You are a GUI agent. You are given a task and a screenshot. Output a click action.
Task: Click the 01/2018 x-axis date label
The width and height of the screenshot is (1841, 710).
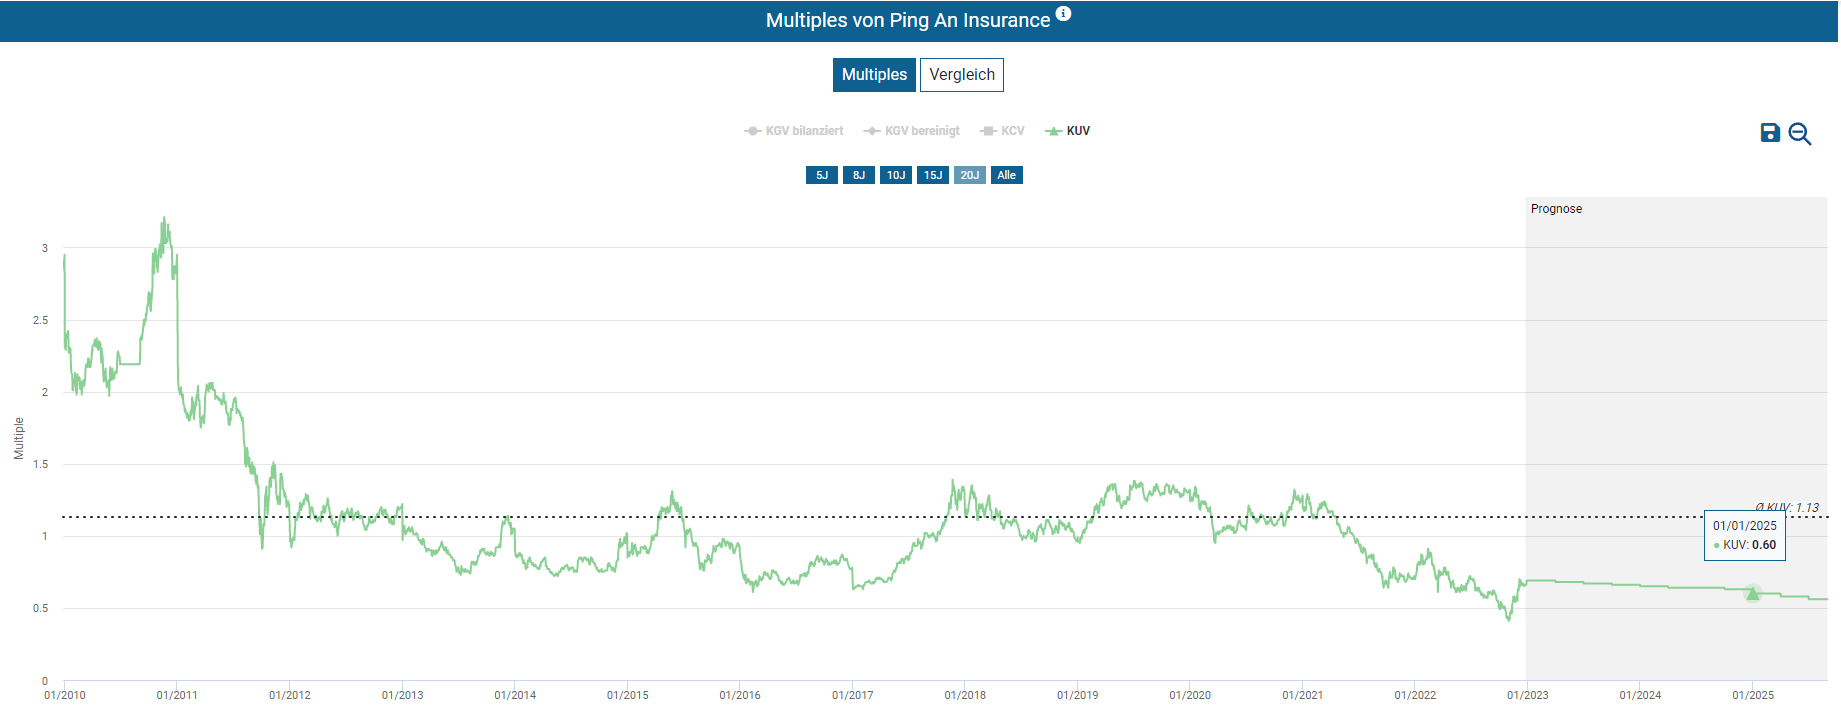[x=965, y=695]
